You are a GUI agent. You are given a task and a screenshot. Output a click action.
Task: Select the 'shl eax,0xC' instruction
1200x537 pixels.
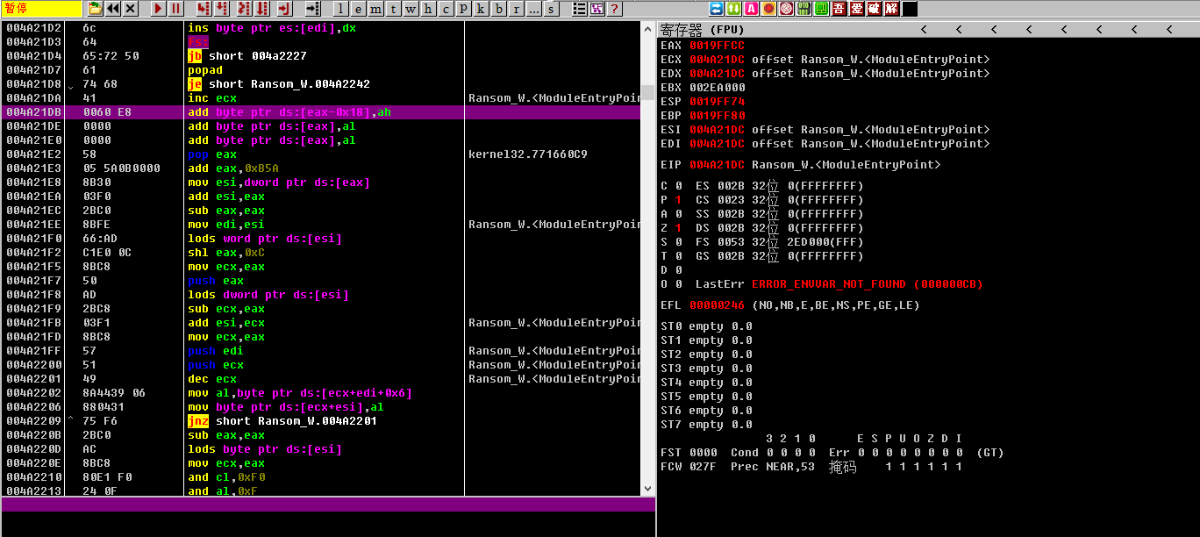tap(227, 253)
